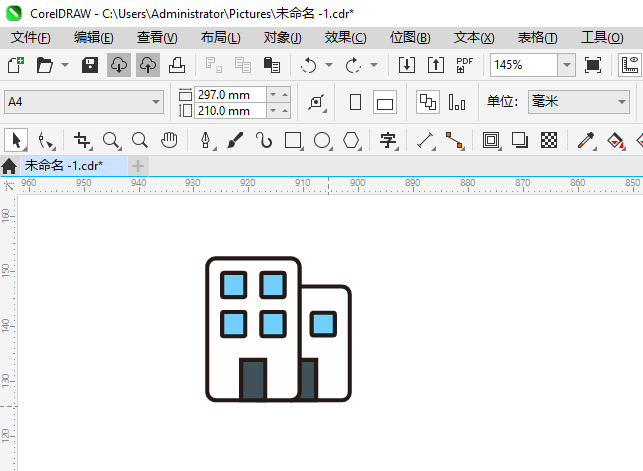
Task: Select the Text tool
Action: point(388,141)
